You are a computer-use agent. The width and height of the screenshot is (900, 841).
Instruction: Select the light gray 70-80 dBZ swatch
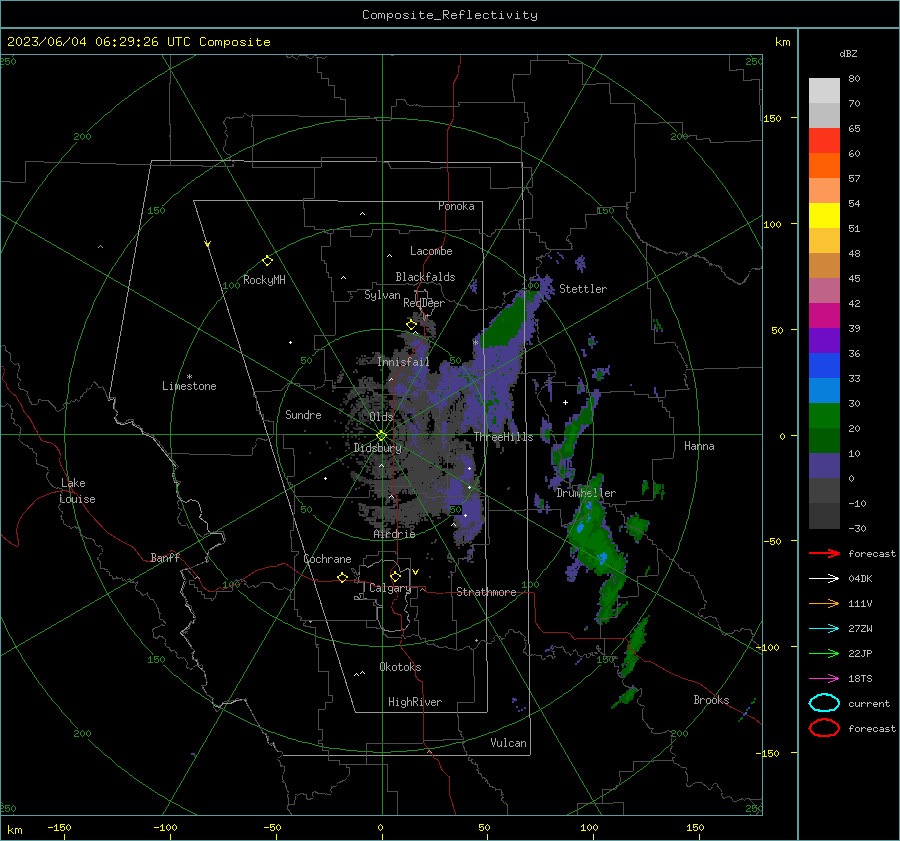[824, 91]
